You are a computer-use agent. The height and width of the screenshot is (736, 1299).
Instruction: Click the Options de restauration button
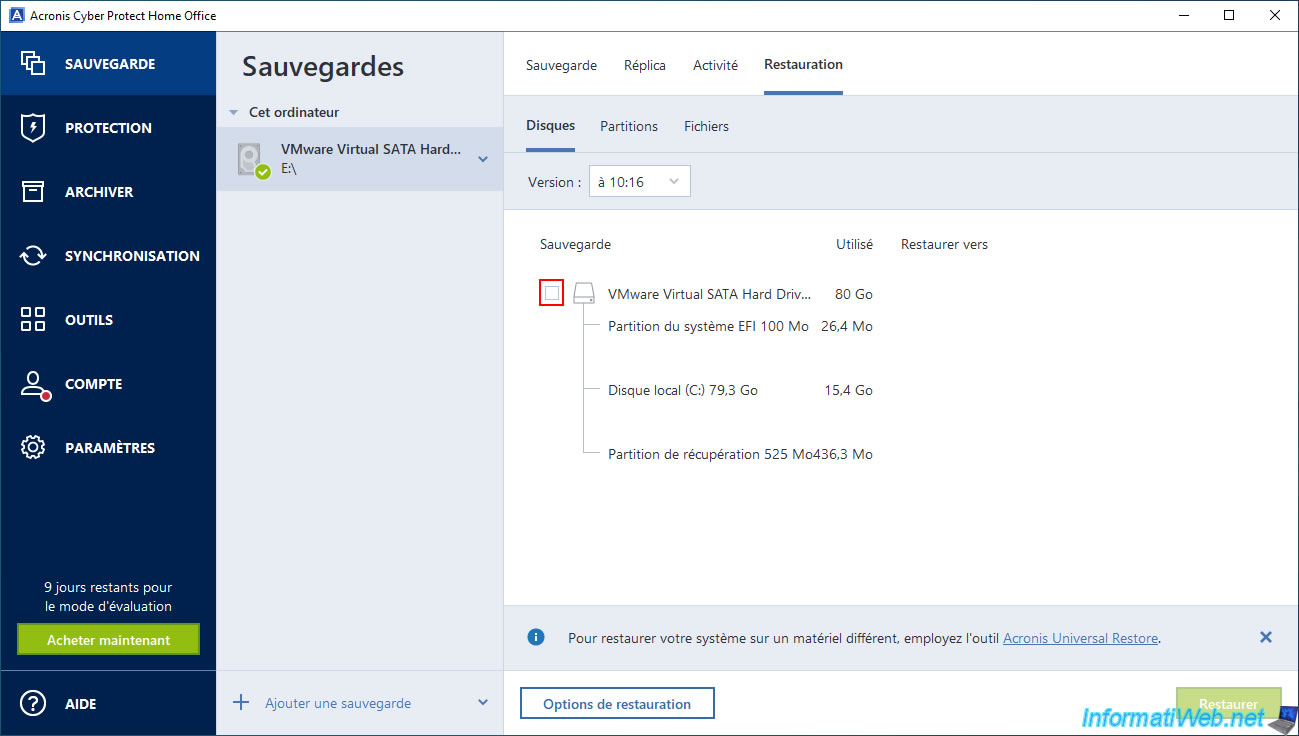click(617, 703)
